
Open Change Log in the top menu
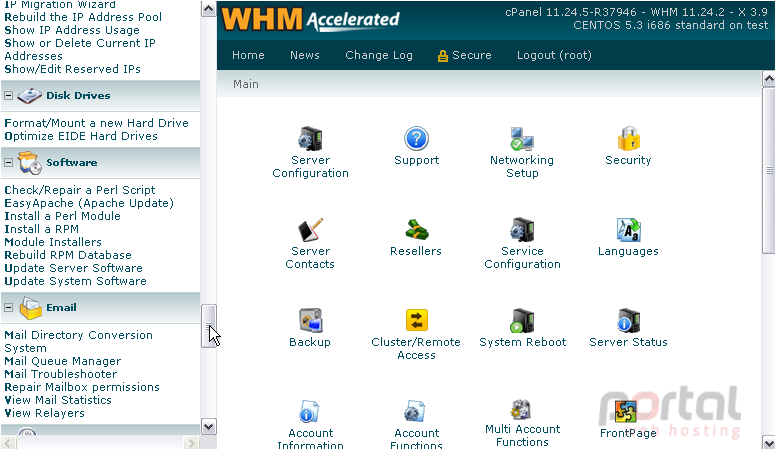(379, 55)
